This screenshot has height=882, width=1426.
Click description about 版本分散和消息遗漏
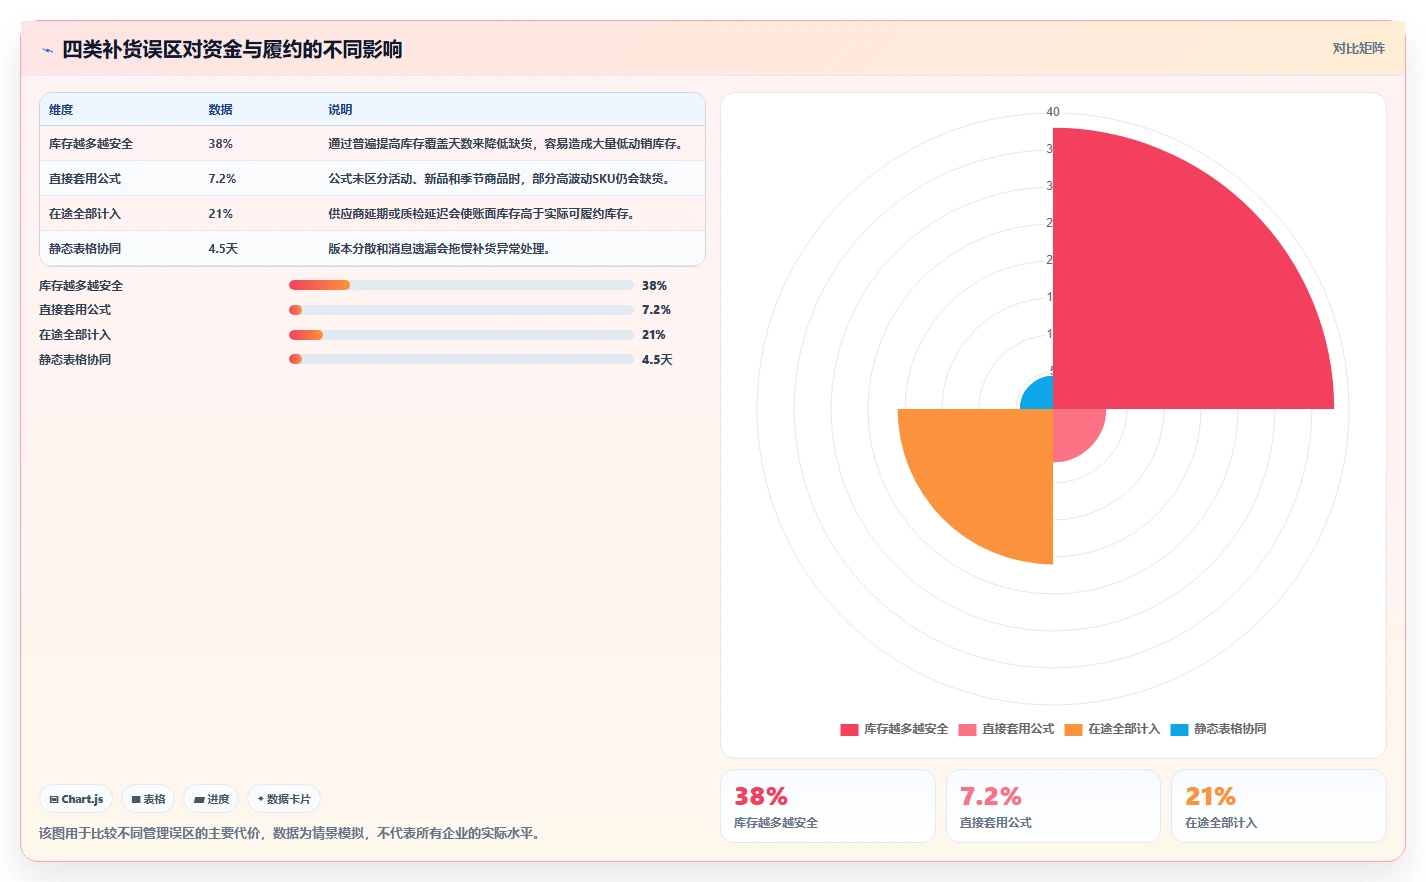[439, 249]
